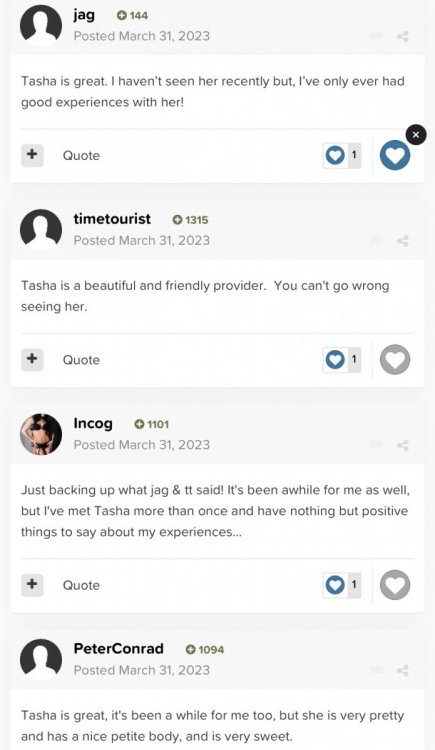Open Incog's avatar thumbnail

[x=41, y=434]
